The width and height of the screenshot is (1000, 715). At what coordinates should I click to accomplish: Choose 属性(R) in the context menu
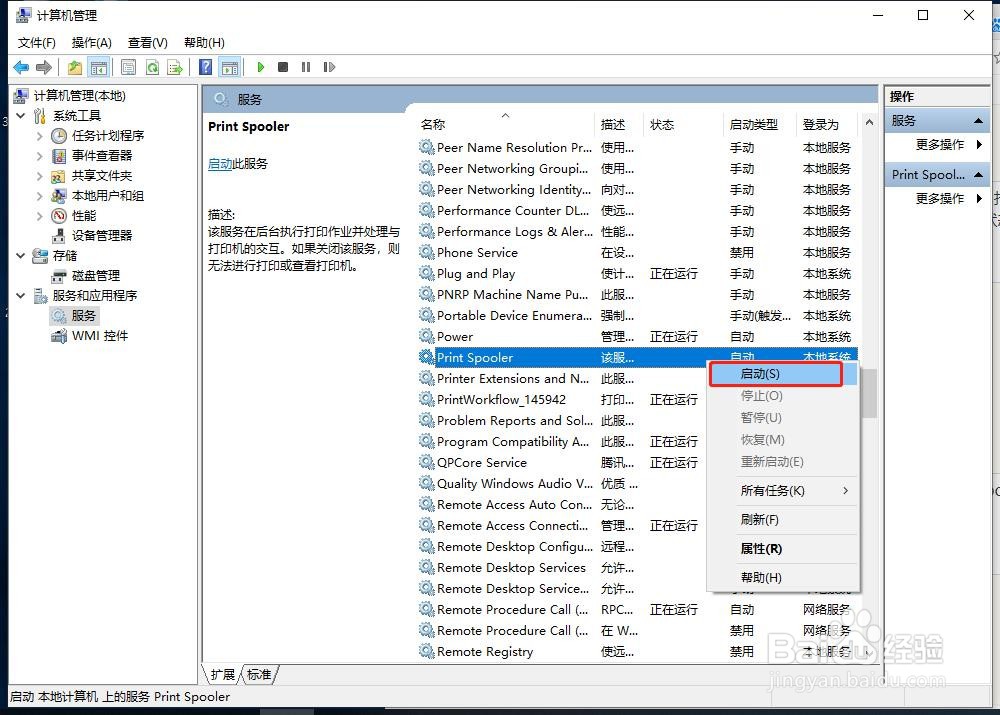pos(784,549)
